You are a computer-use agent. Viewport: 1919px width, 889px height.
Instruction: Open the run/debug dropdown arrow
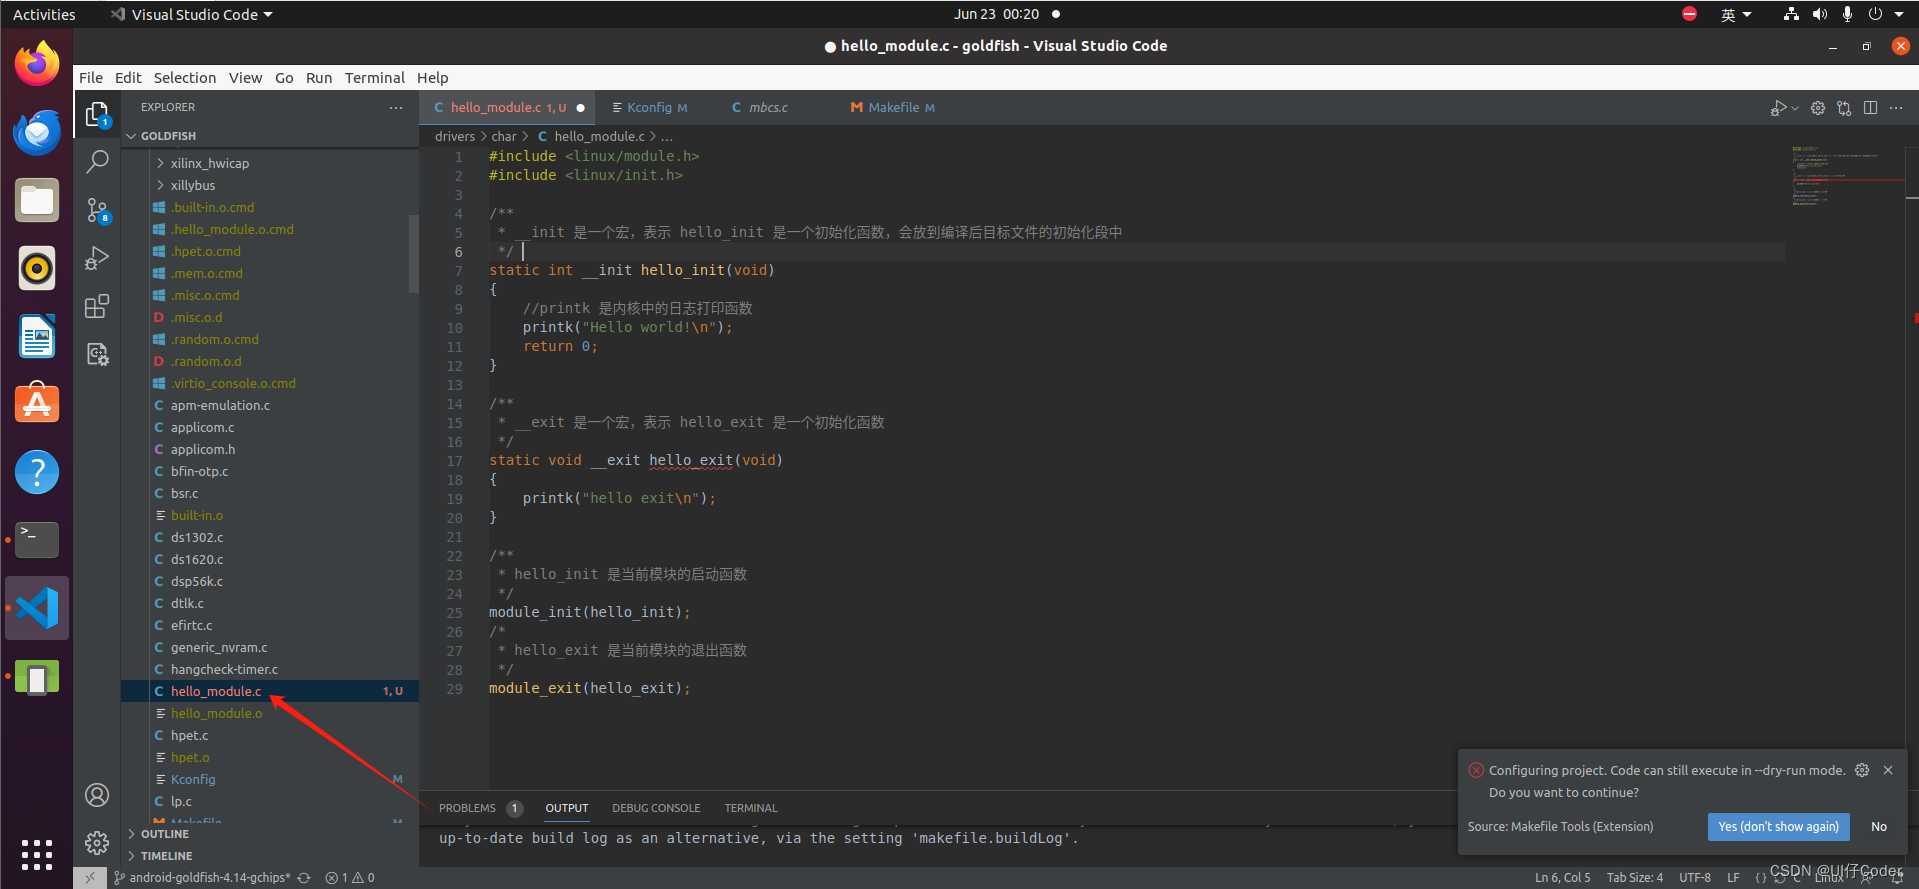point(1795,108)
